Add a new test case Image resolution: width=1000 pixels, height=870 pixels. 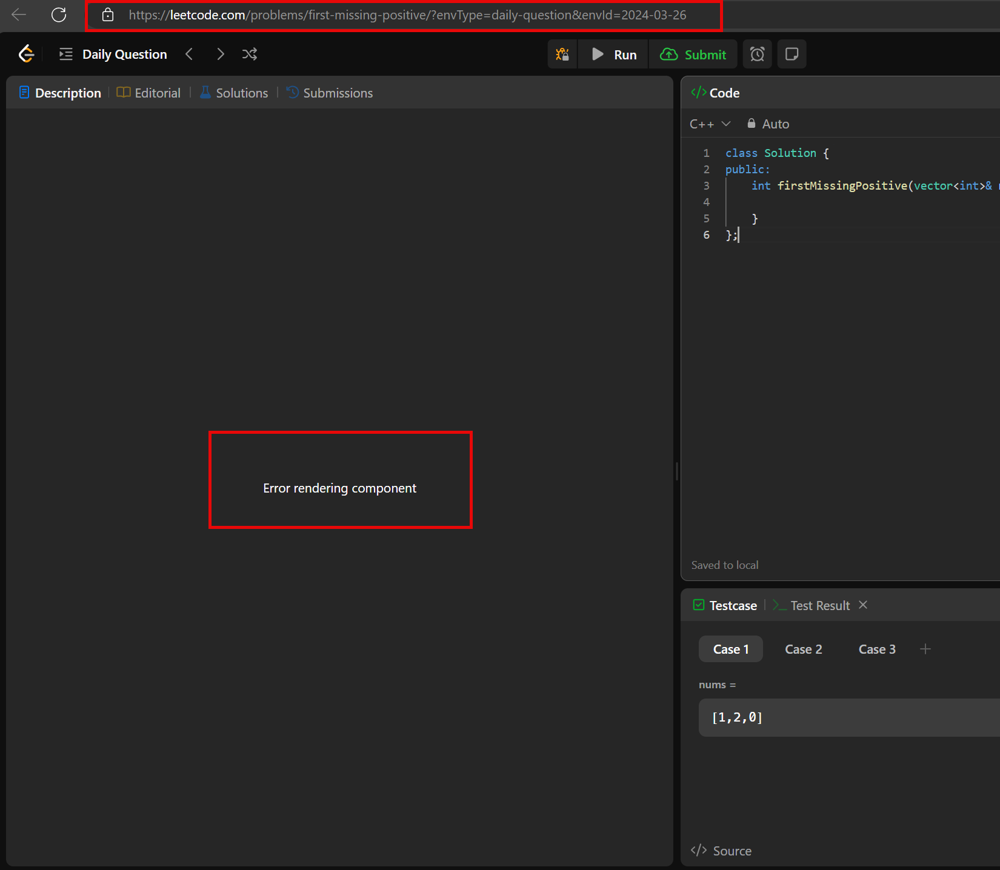click(x=925, y=649)
